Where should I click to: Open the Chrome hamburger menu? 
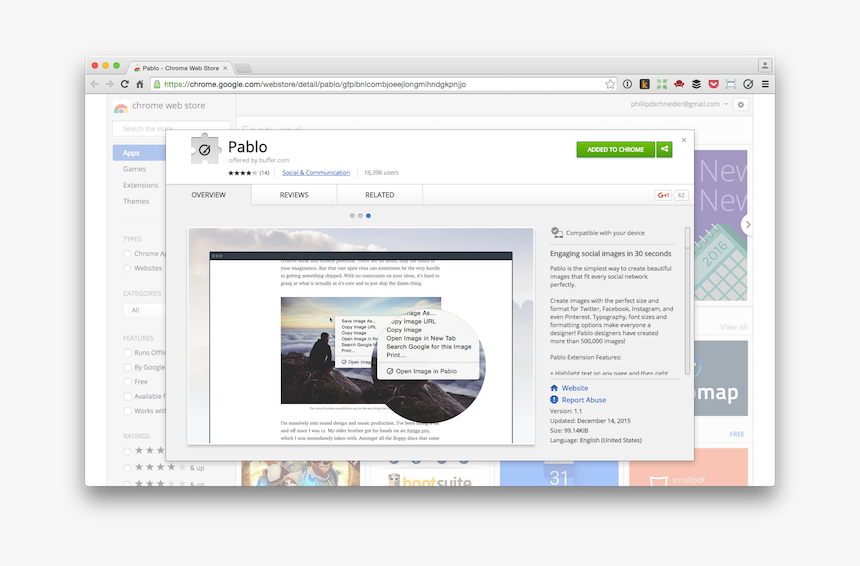coord(765,84)
